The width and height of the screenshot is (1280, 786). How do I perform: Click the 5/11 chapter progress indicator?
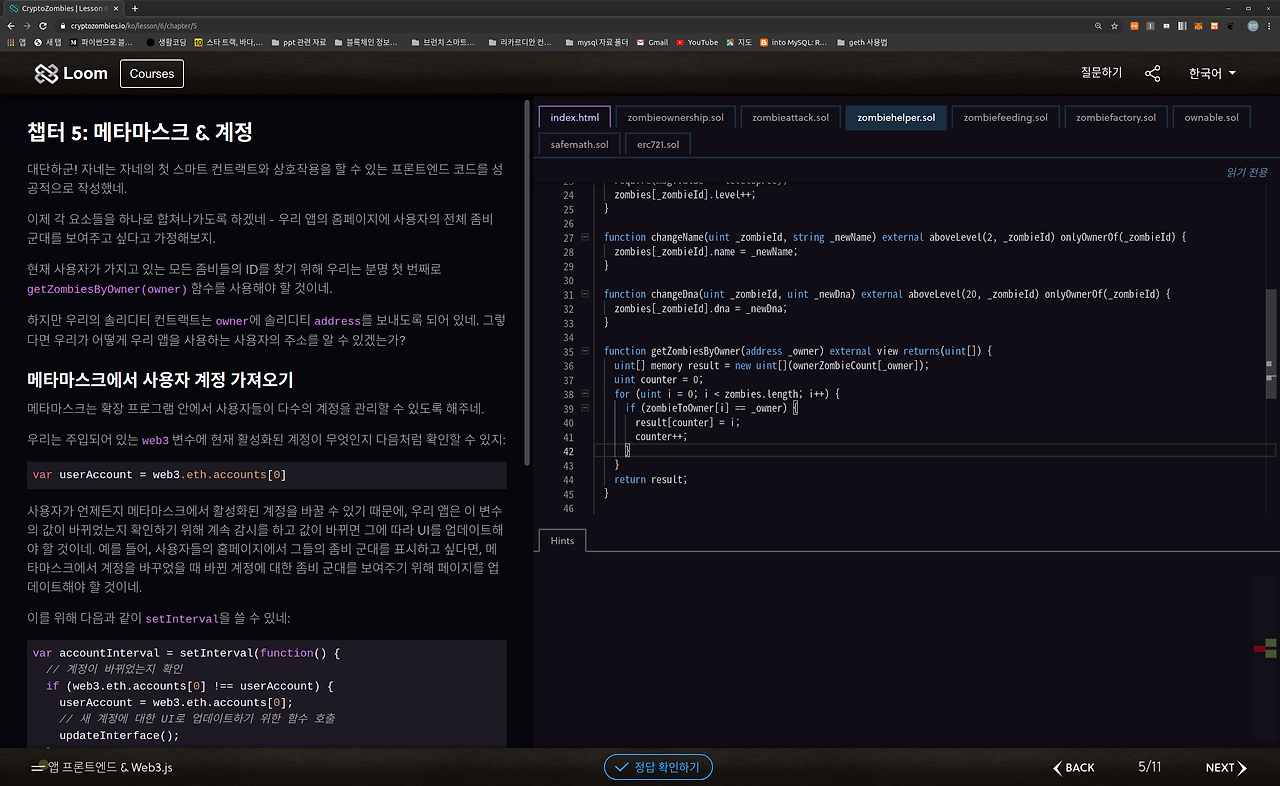1150,768
